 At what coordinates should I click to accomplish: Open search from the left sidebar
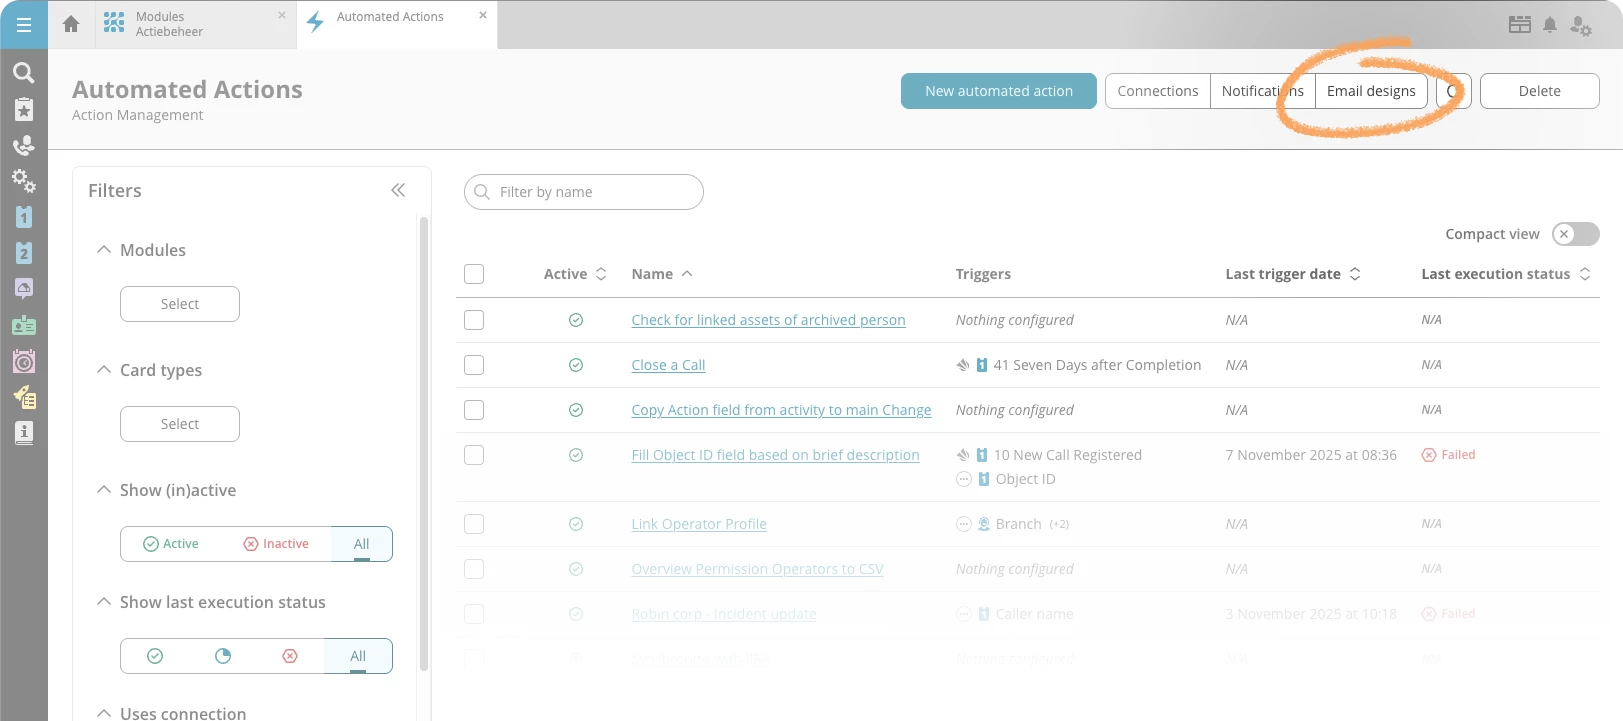point(24,72)
